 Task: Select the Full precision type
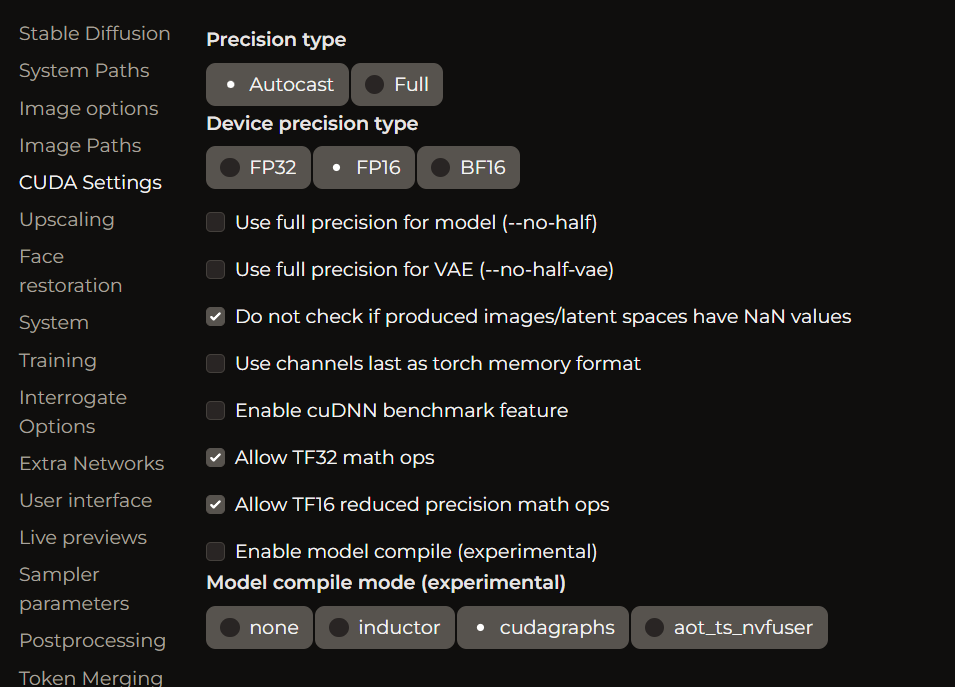[396, 84]
